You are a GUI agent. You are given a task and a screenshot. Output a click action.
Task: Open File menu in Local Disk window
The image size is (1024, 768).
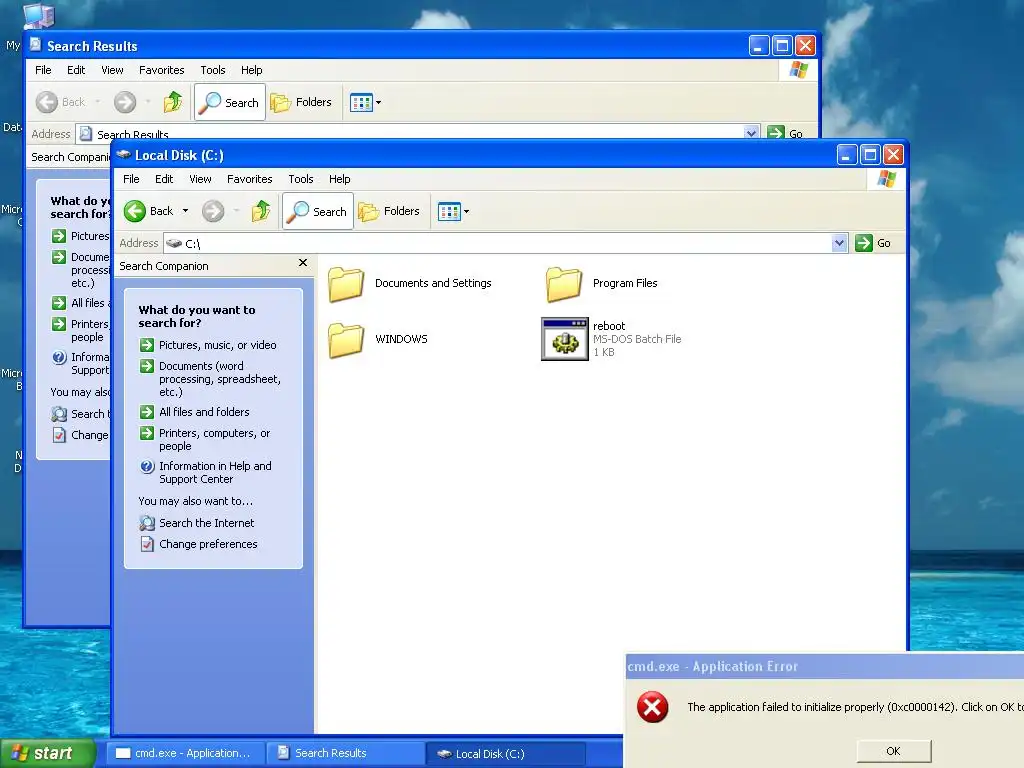point(131,179)
